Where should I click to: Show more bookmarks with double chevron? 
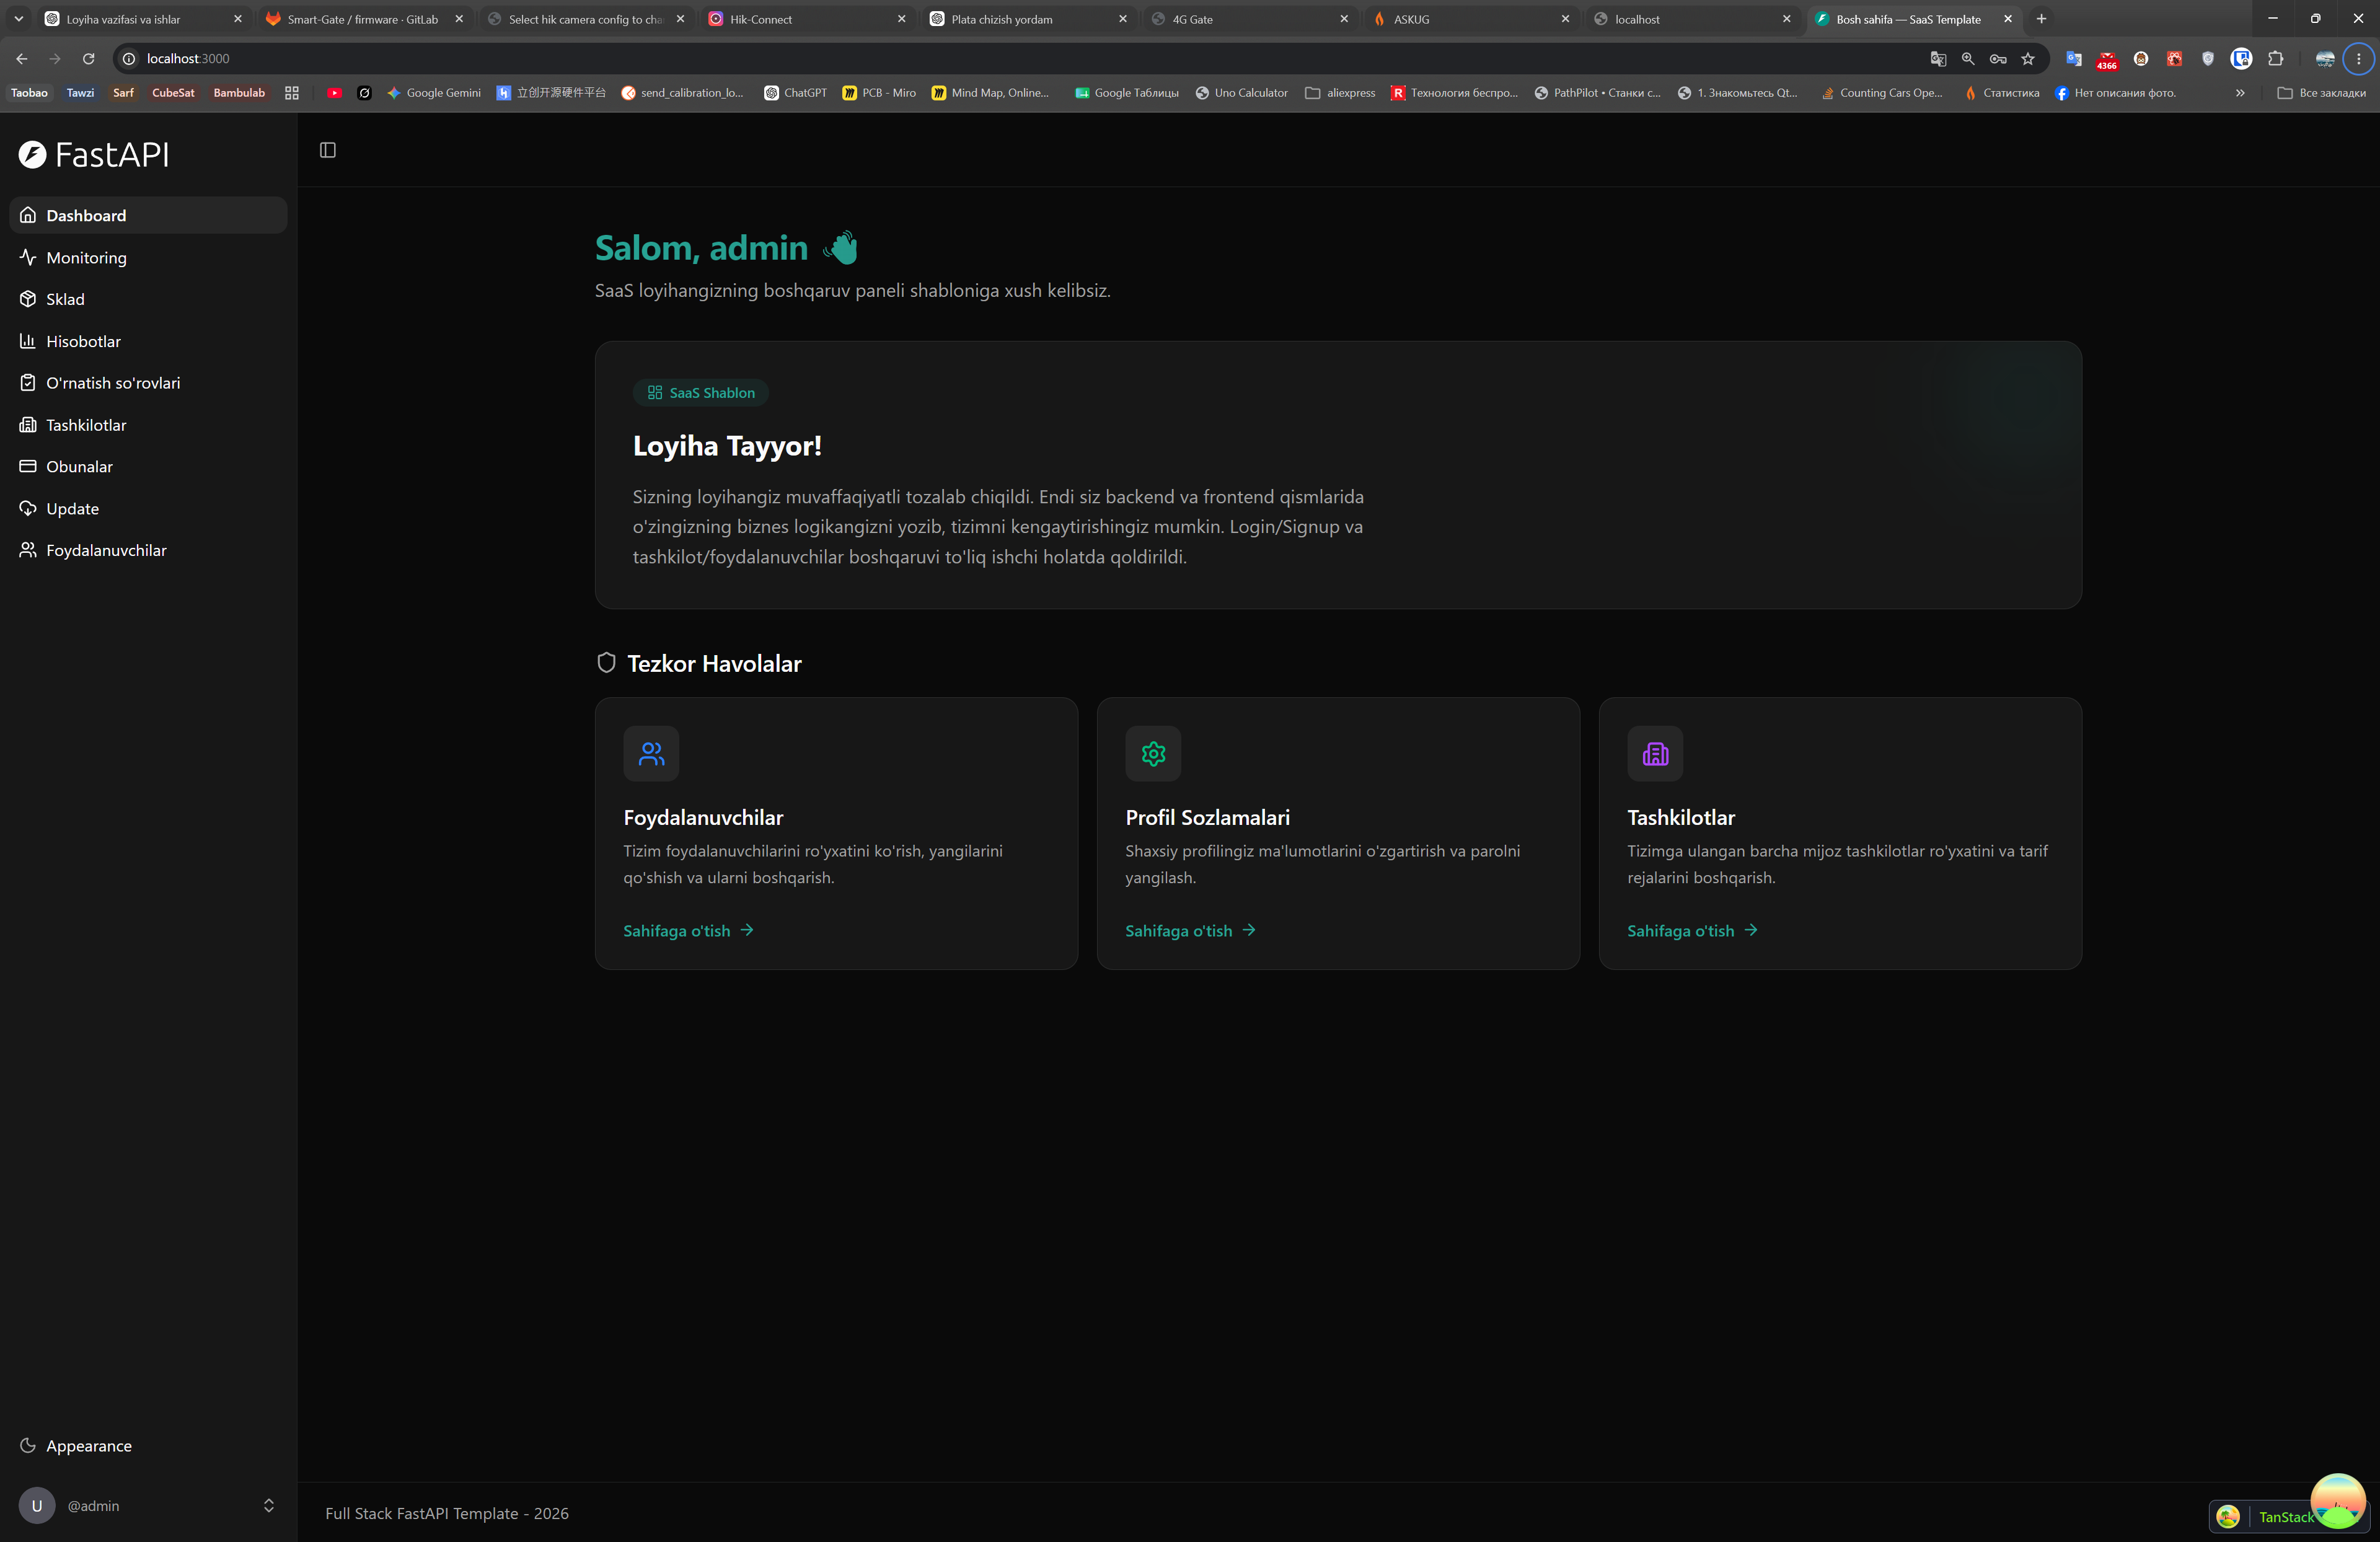pyautogui.click(x=2240, y=93)
